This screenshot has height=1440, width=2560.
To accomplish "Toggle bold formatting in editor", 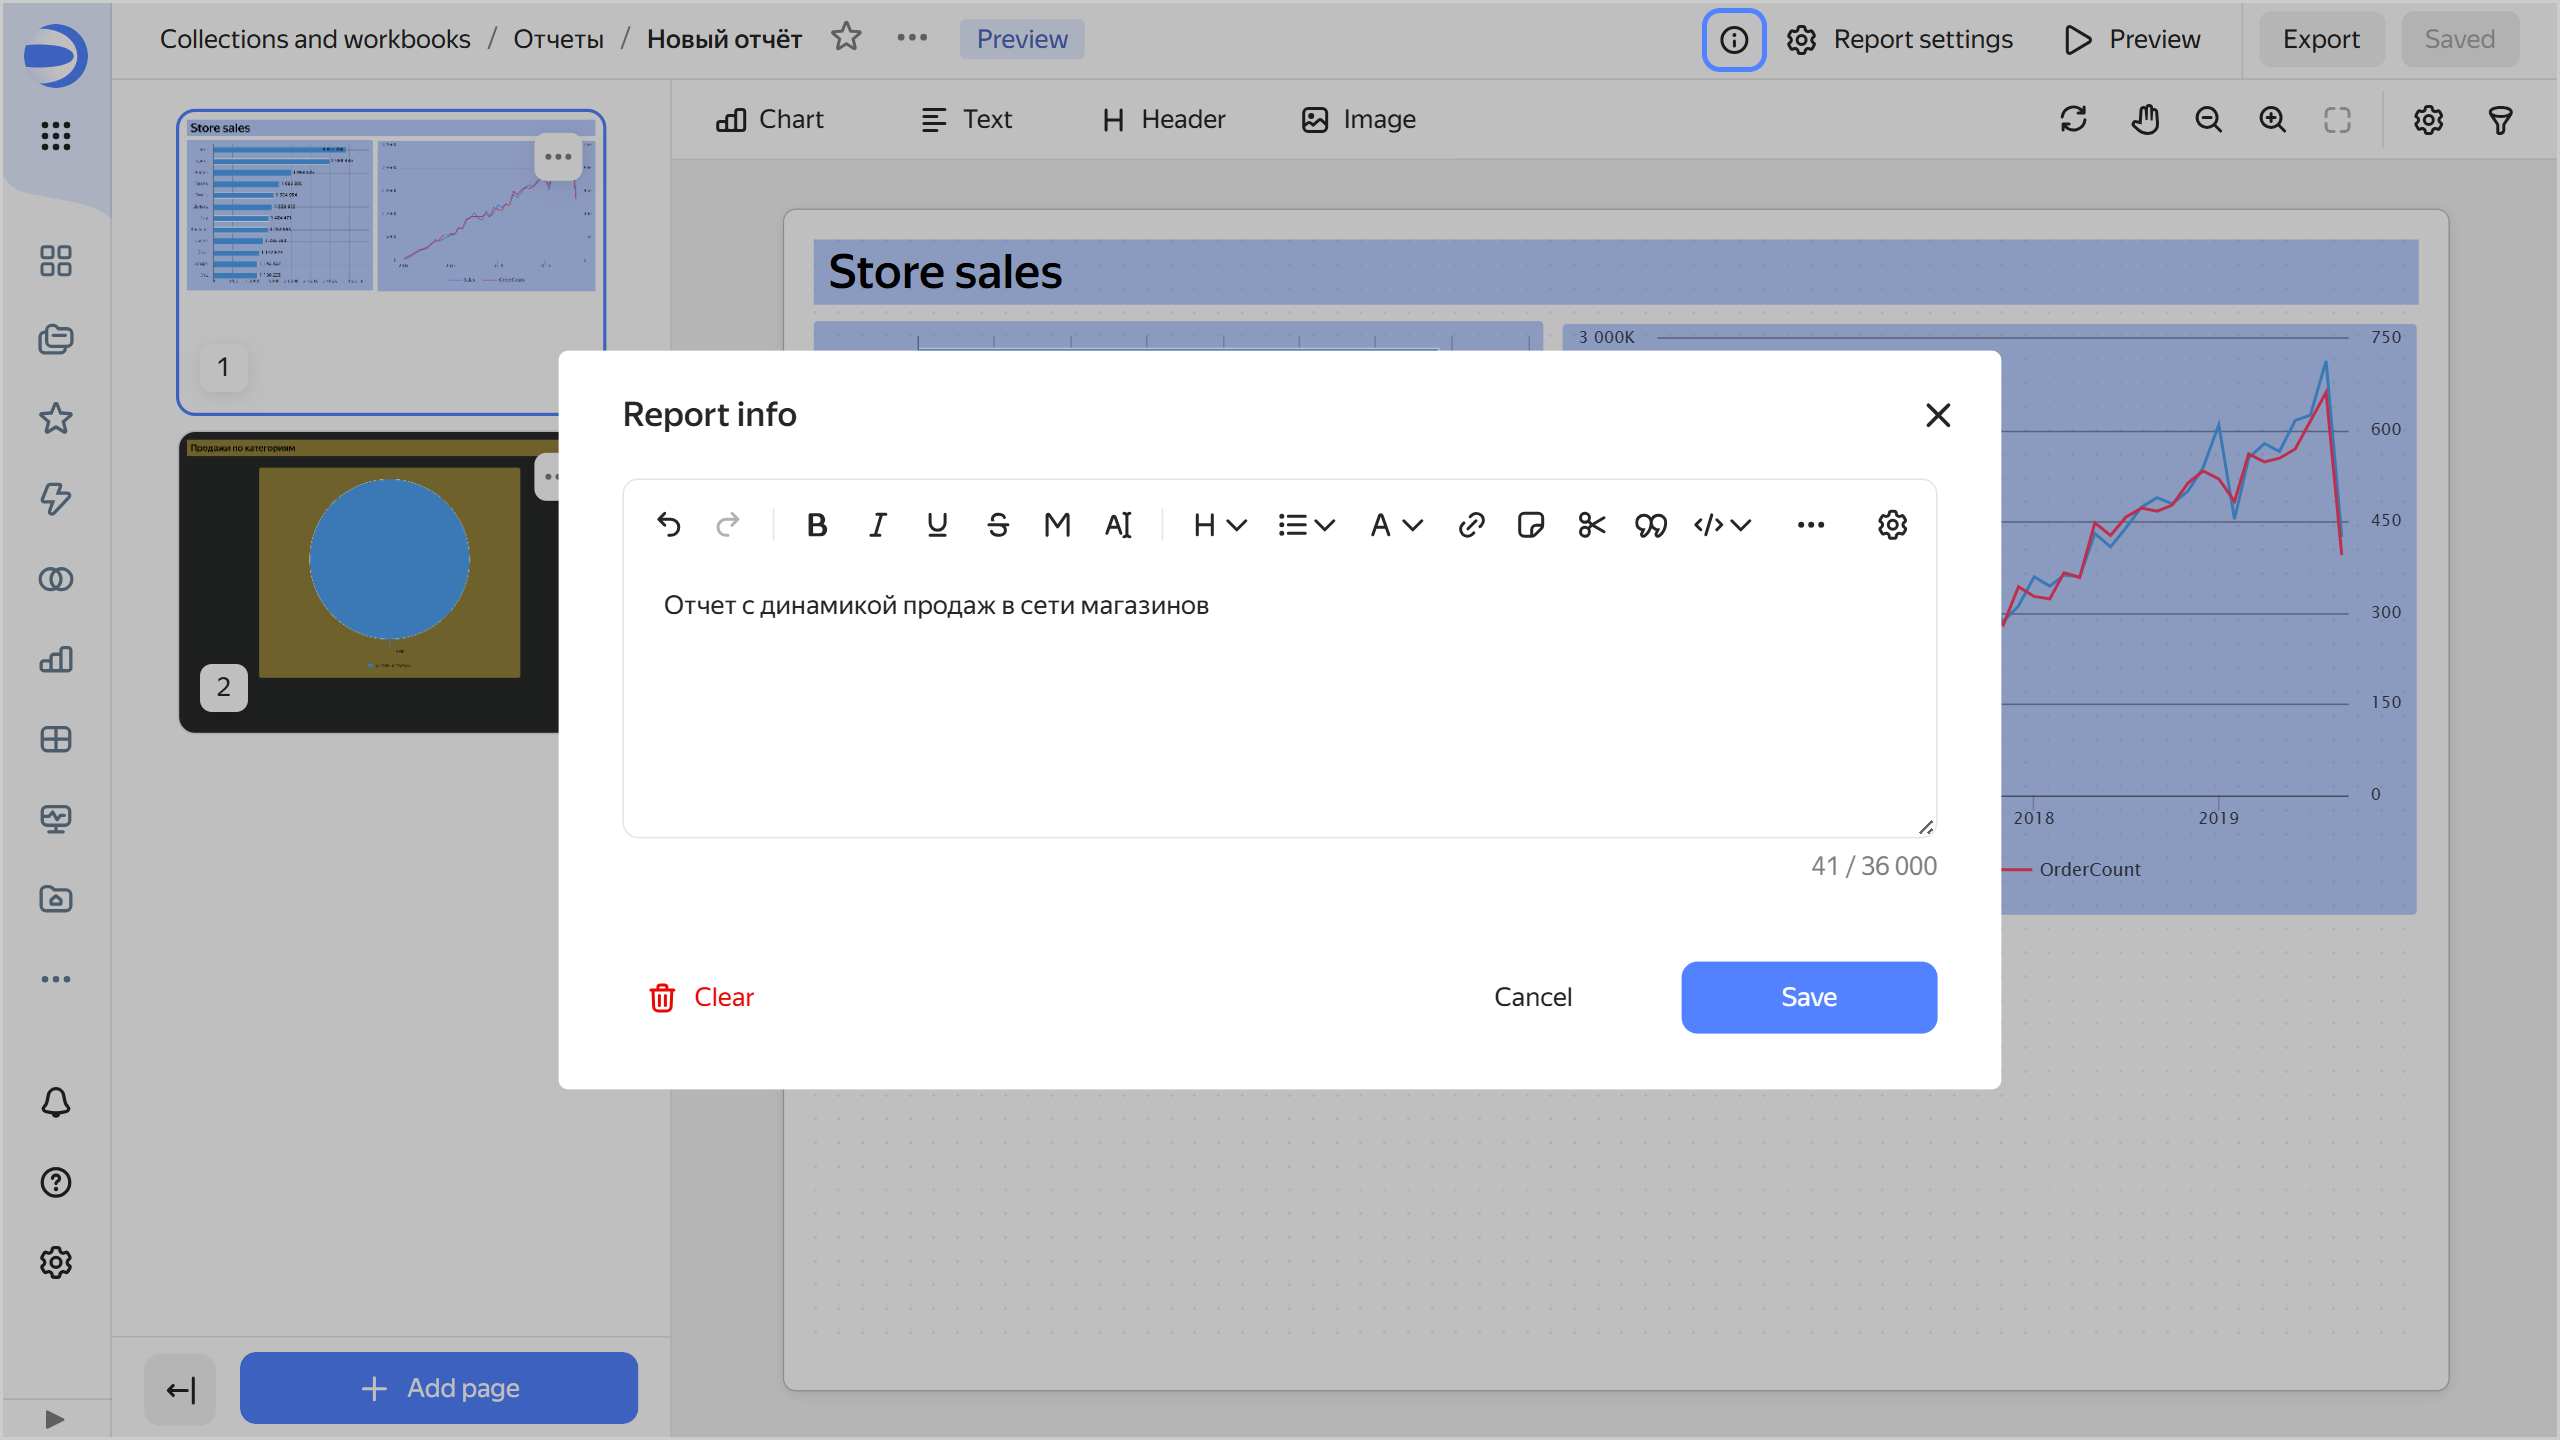I will point(817,525).
